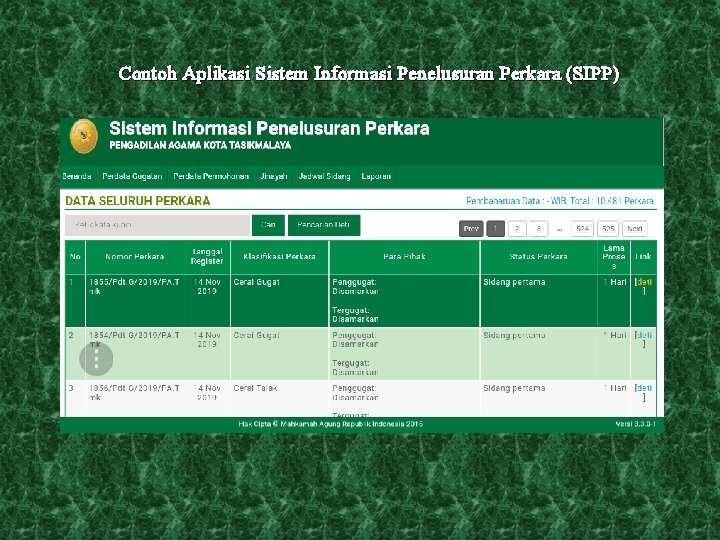720x540 pixels.
Task: Go to previous page with Prev
Action: [x=471, y=229]
